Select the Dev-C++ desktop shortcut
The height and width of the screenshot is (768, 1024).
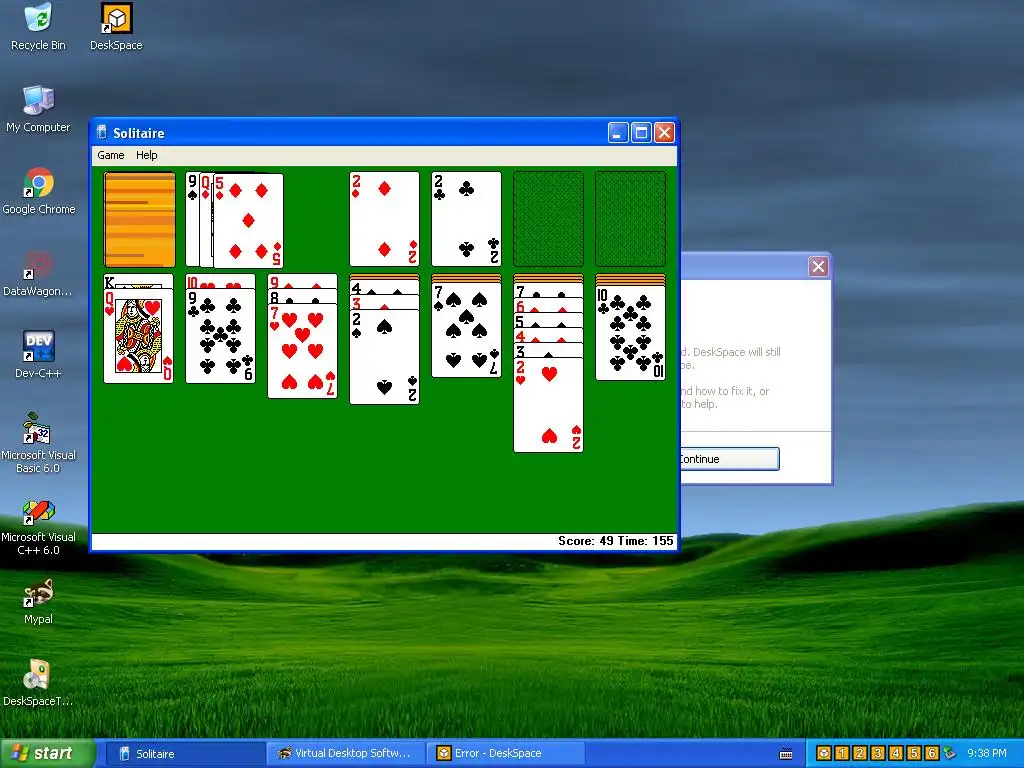point(38,355)
